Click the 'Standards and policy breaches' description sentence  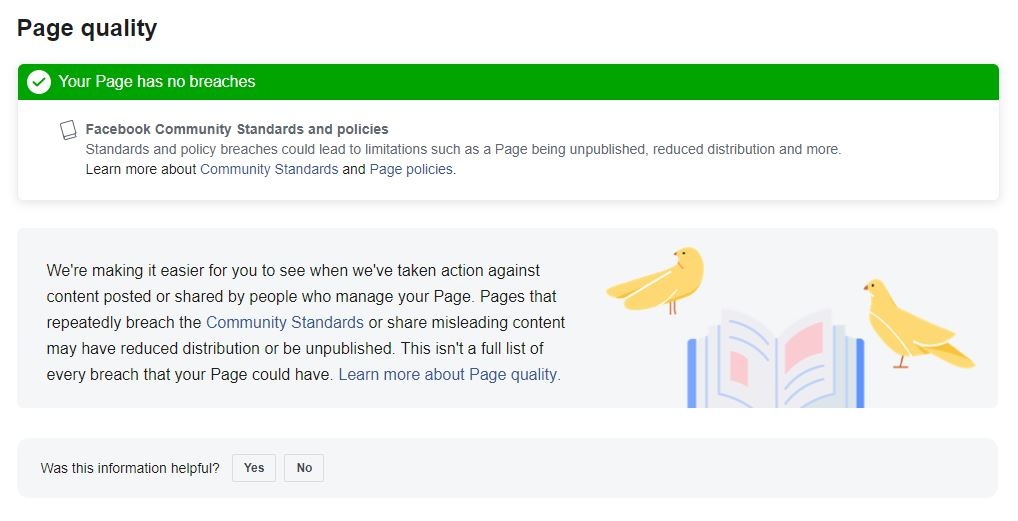pos(463,149)
